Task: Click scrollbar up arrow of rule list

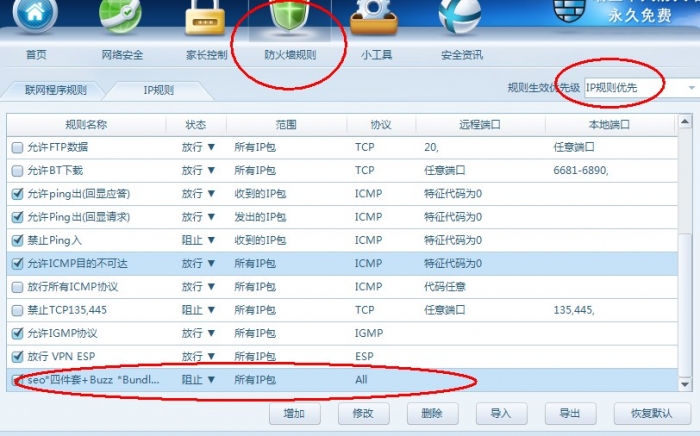Action: (x=685, y=121)
